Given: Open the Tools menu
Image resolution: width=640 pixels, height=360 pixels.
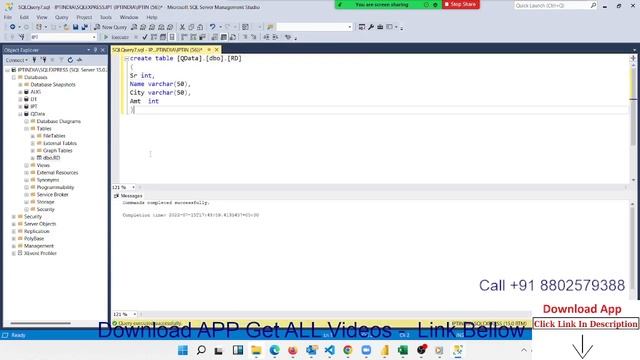Looking at the screenshot, I should point(106,17).
